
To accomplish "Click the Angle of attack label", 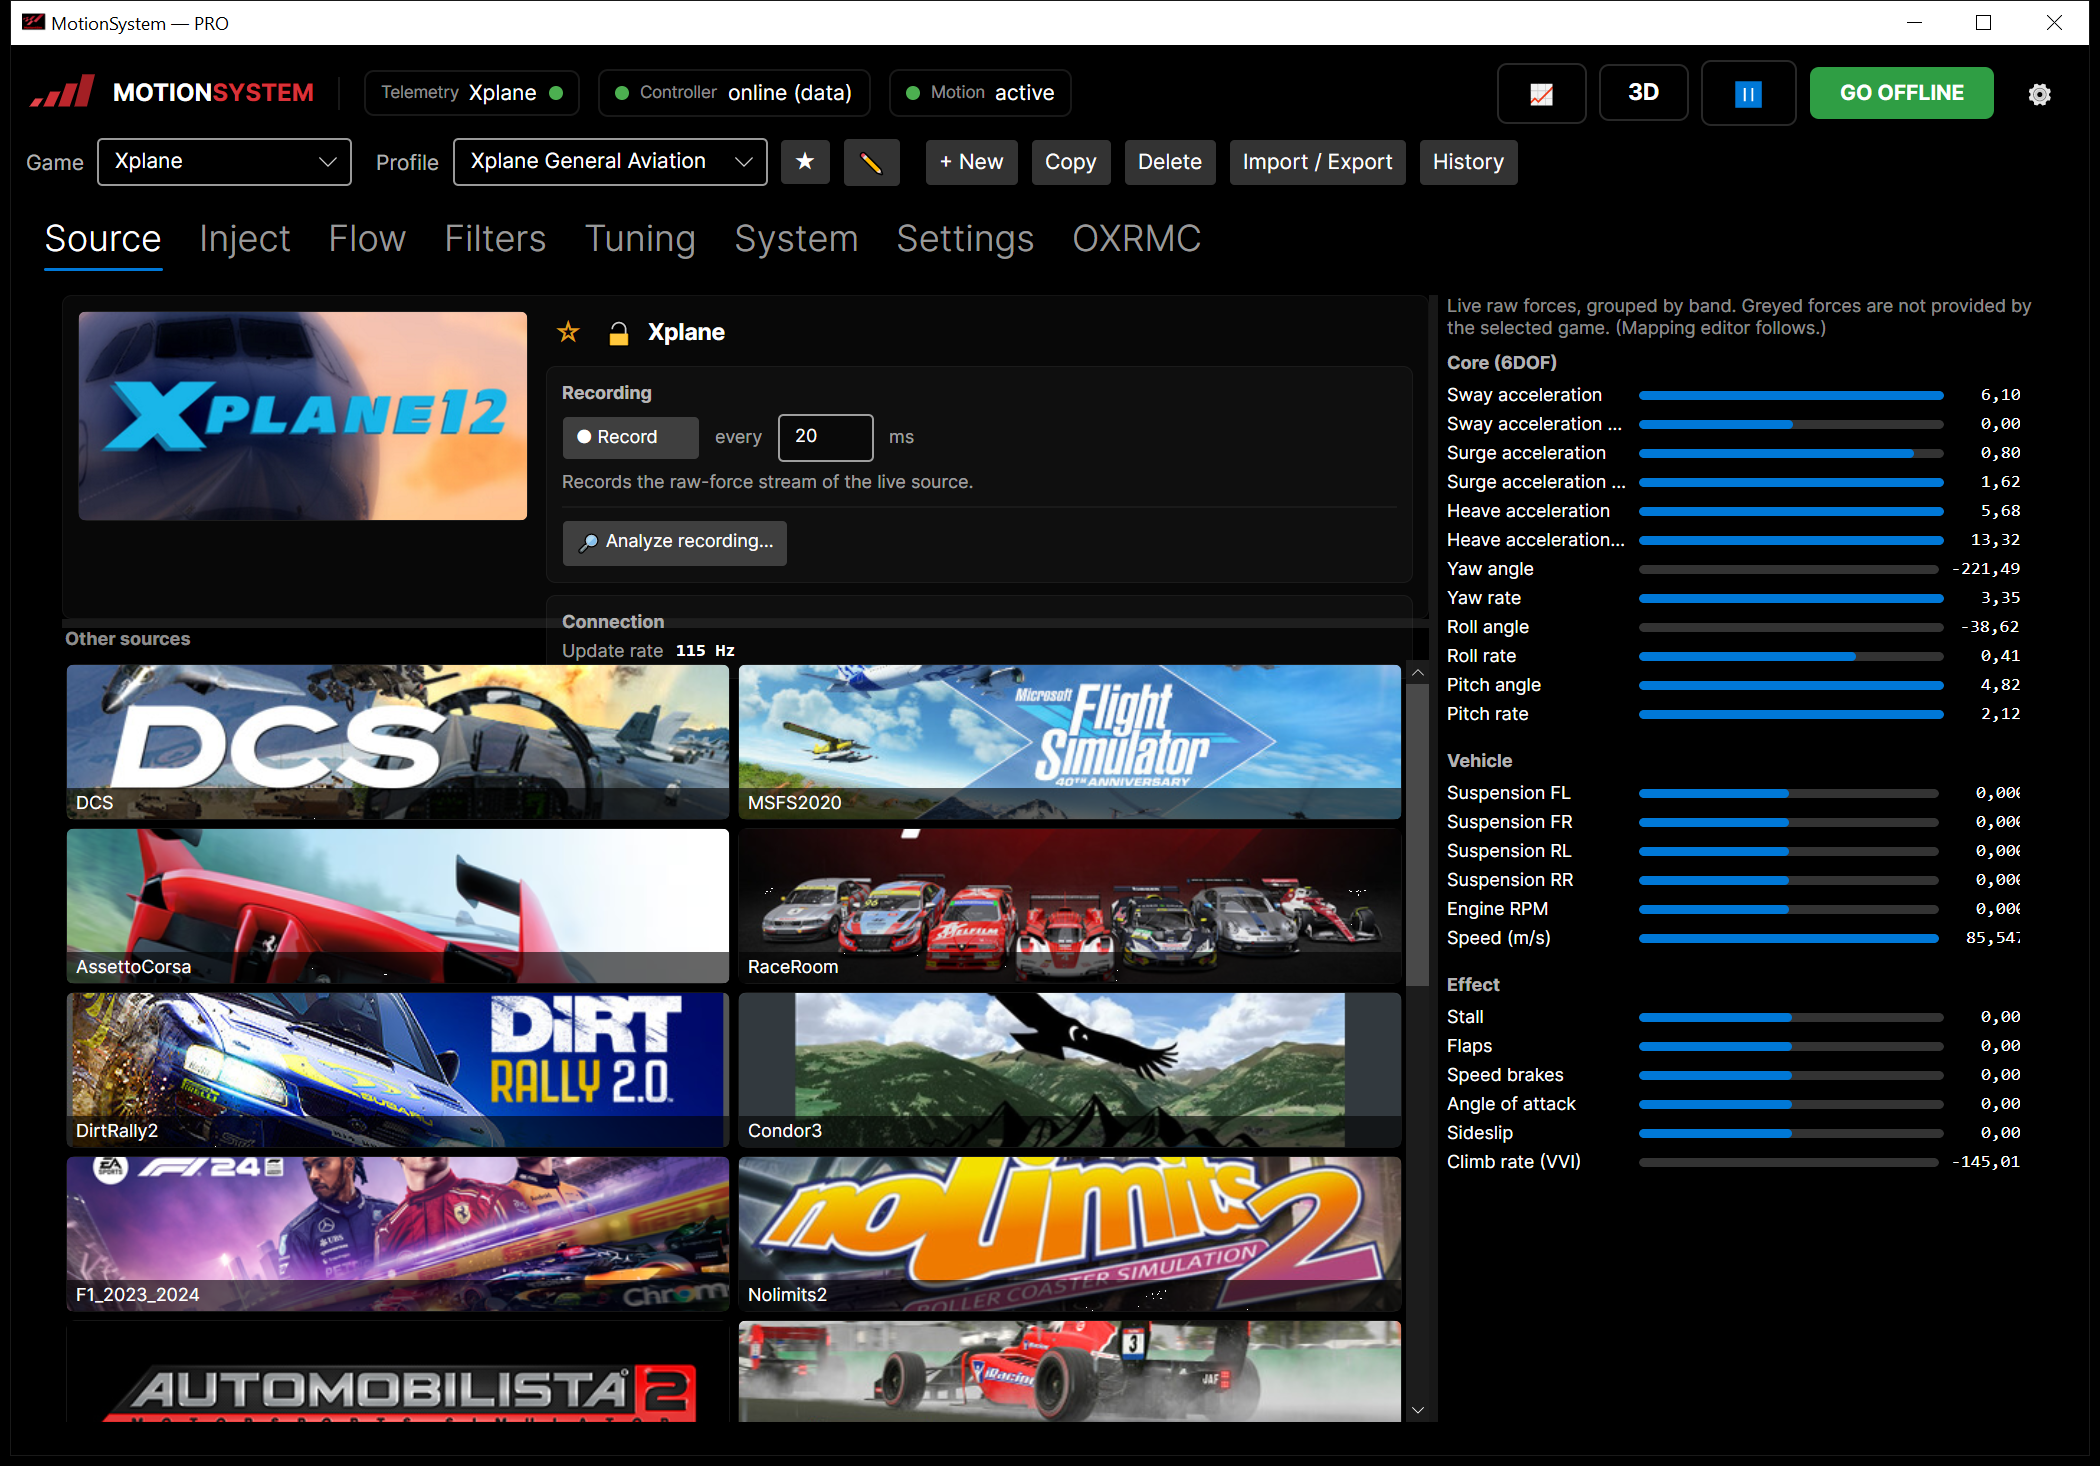I will pos(1511,1104).
